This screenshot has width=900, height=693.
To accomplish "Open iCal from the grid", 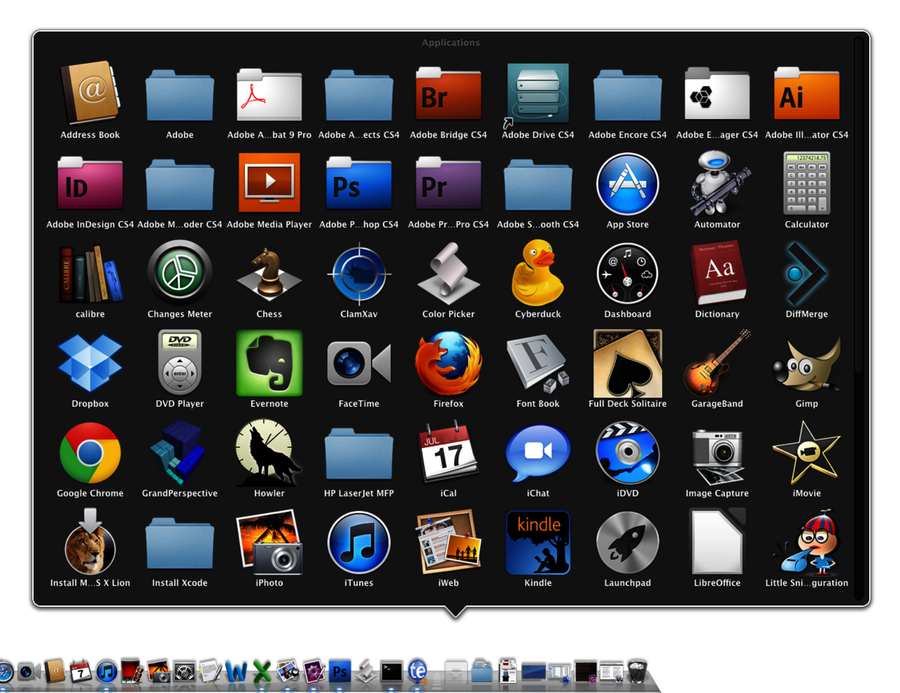I will (448, 452).
